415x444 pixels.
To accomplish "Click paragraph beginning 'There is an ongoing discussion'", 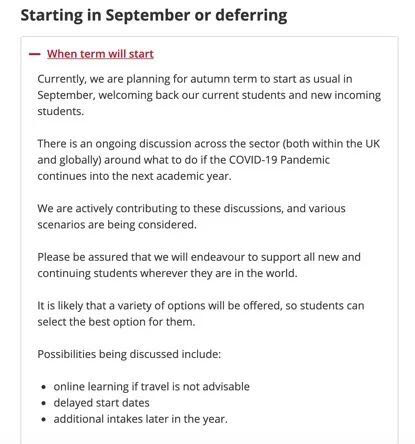I will 209,160.
